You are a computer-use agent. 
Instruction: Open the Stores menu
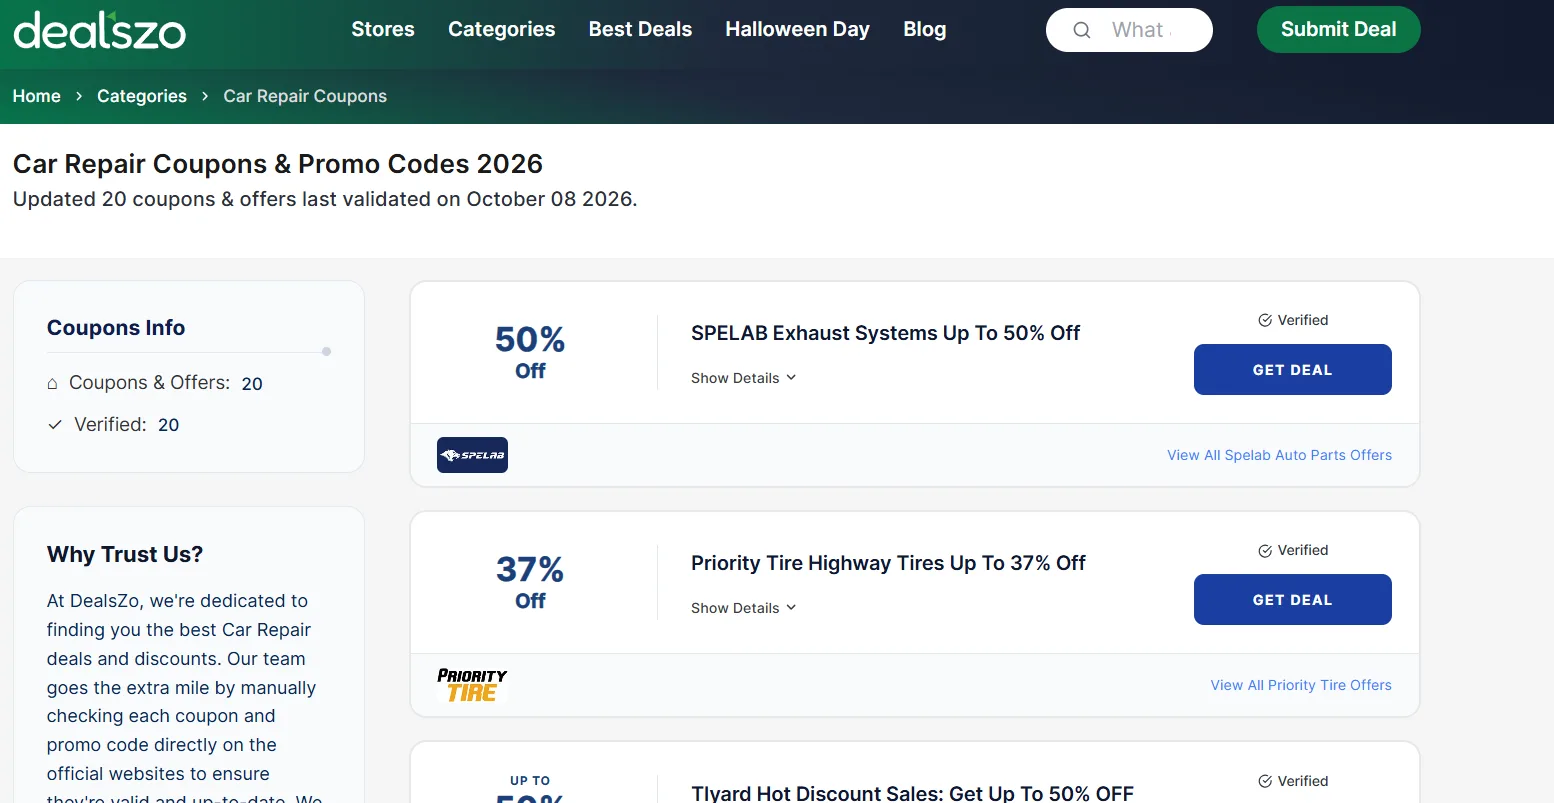click(383, 29)
